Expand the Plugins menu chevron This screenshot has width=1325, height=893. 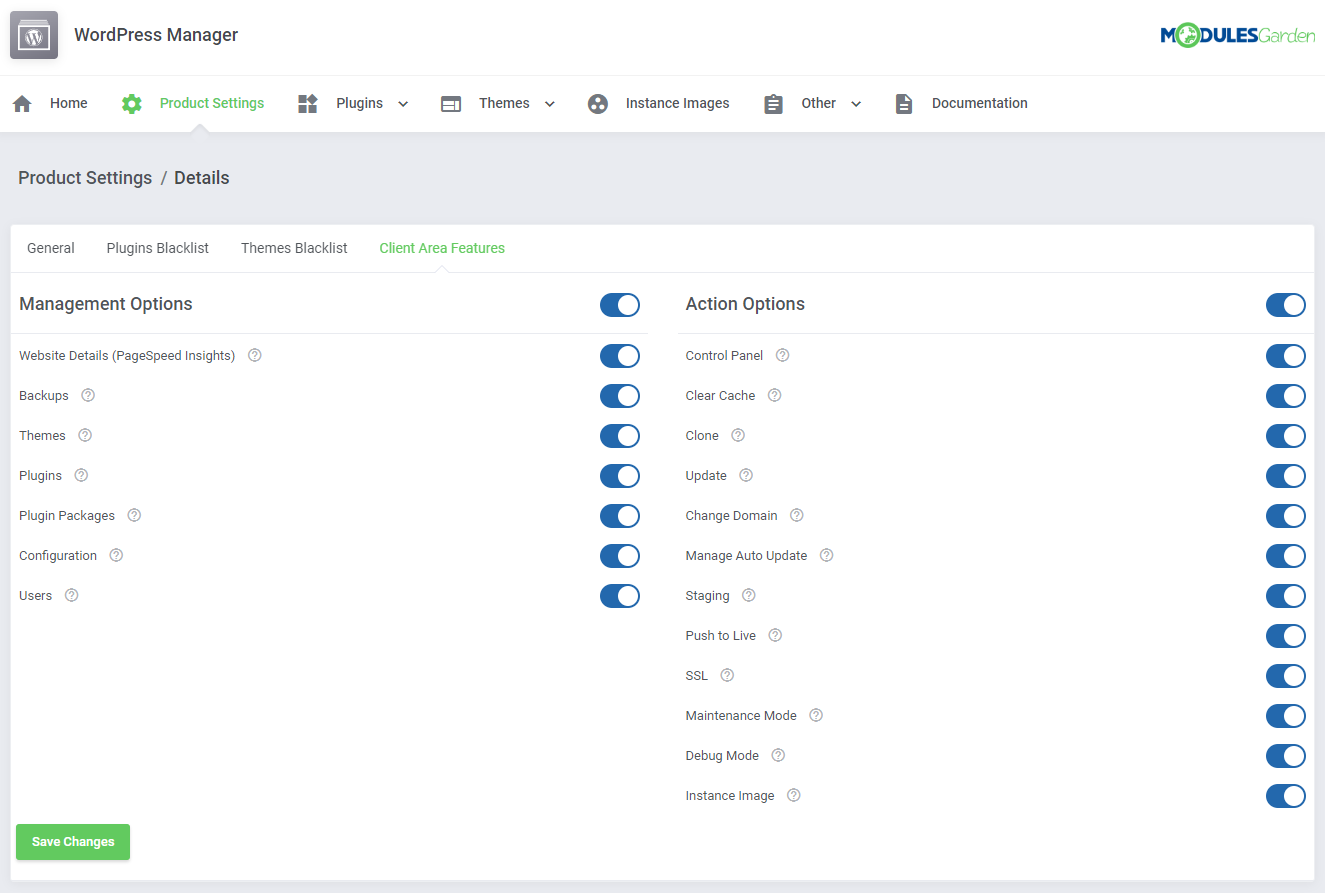(x=403, y=104)
